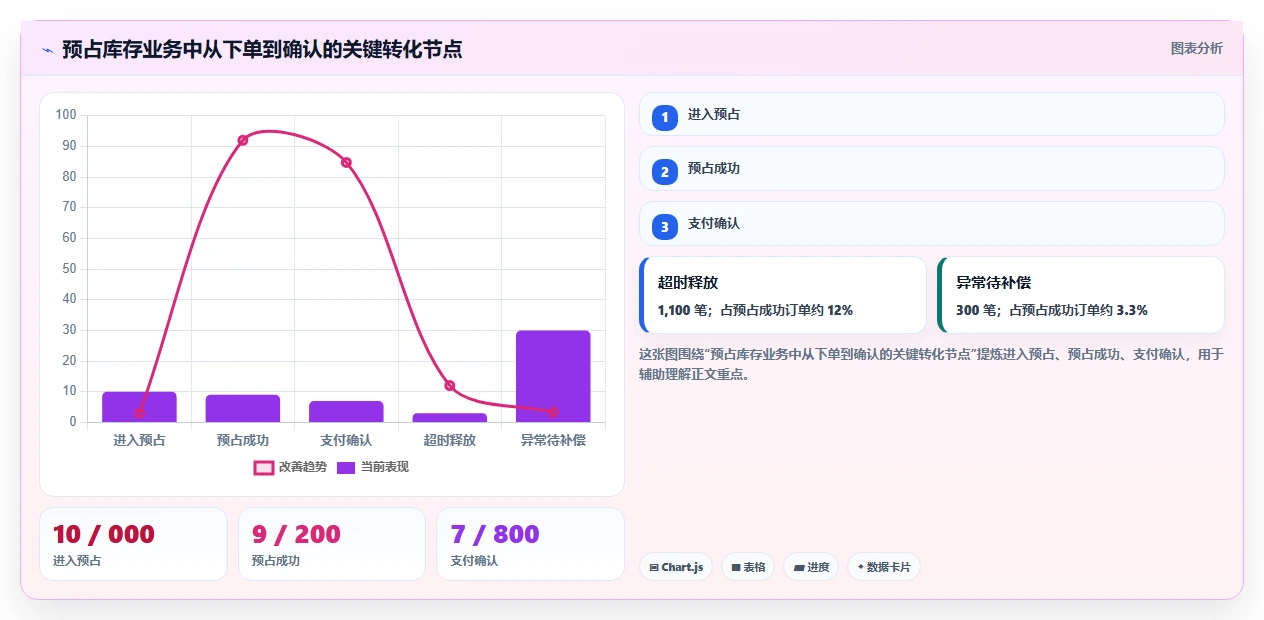Click the 图表分析 label in header
The image size is (1264, 620).
tap(1197, 48)
